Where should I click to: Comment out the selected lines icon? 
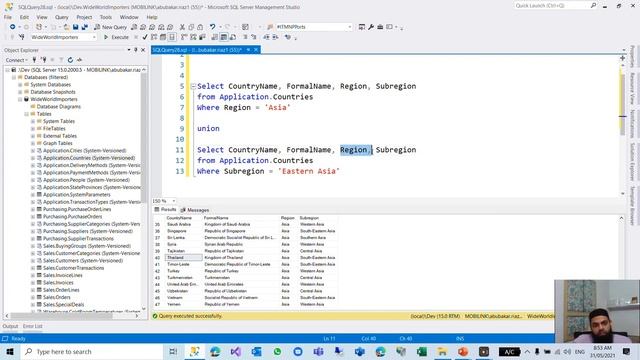tap(245, 37)
